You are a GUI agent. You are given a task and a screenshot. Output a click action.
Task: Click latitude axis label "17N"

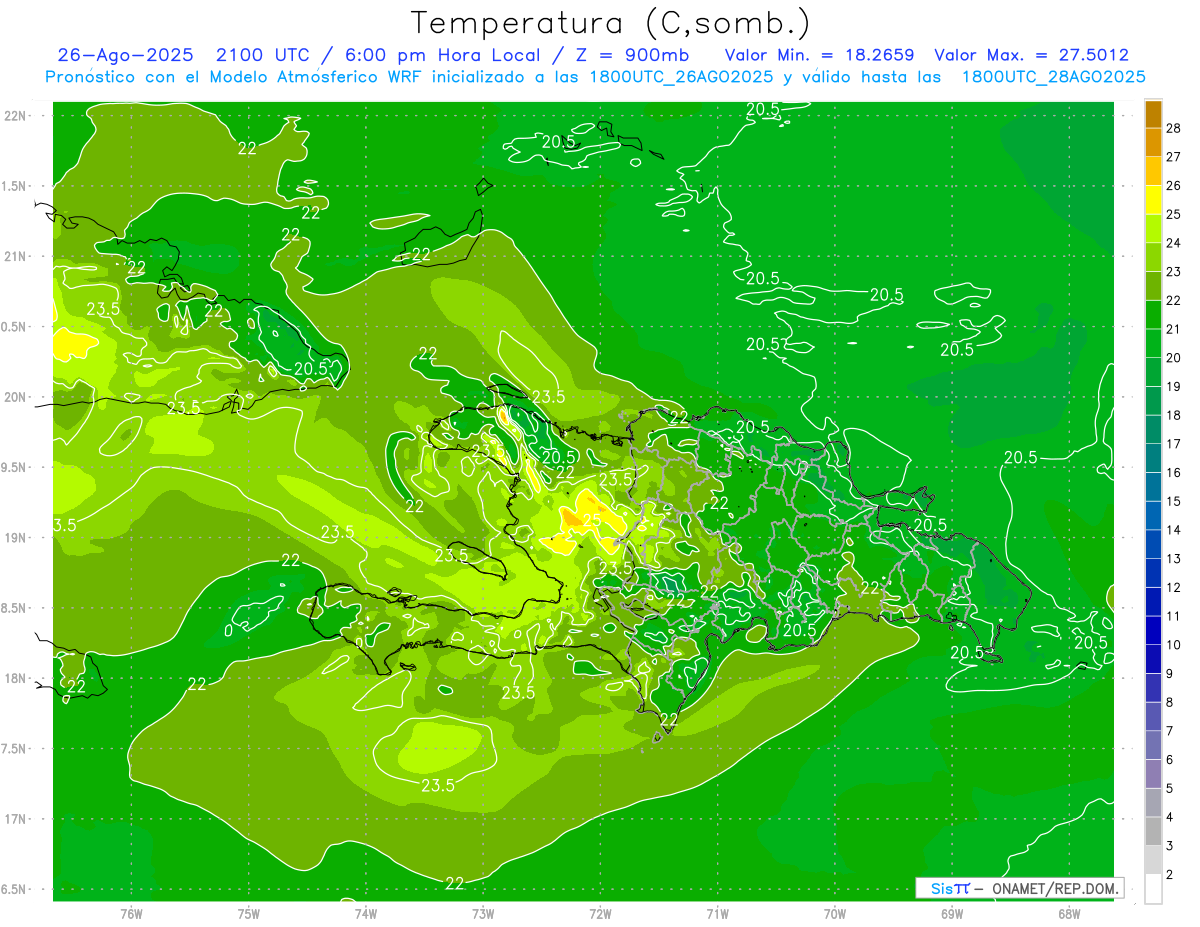click(x=16, y=819)
